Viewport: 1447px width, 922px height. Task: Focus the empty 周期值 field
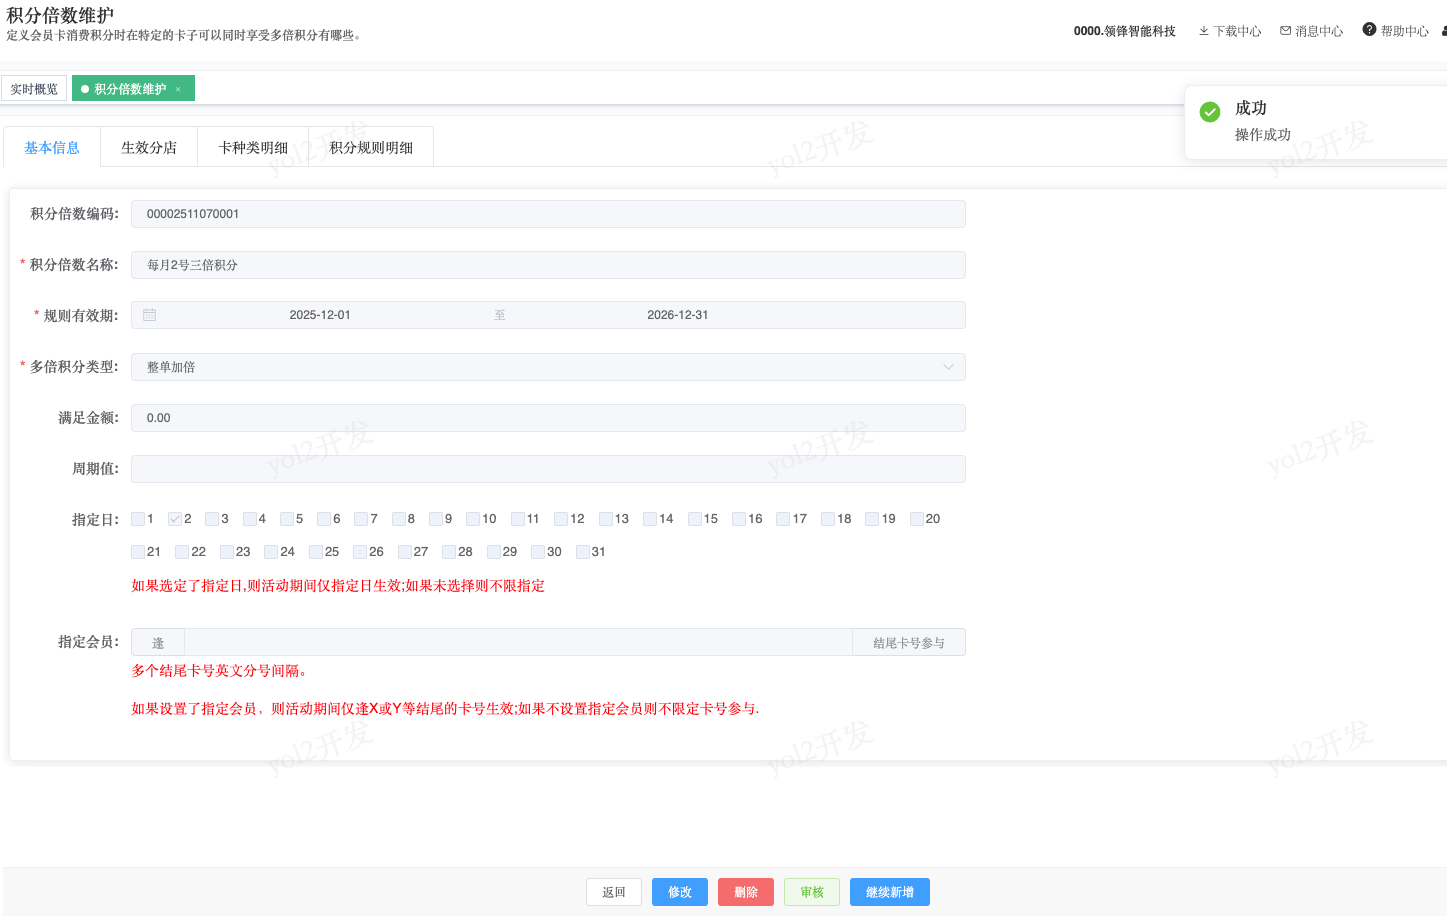(x=548, y=469)
